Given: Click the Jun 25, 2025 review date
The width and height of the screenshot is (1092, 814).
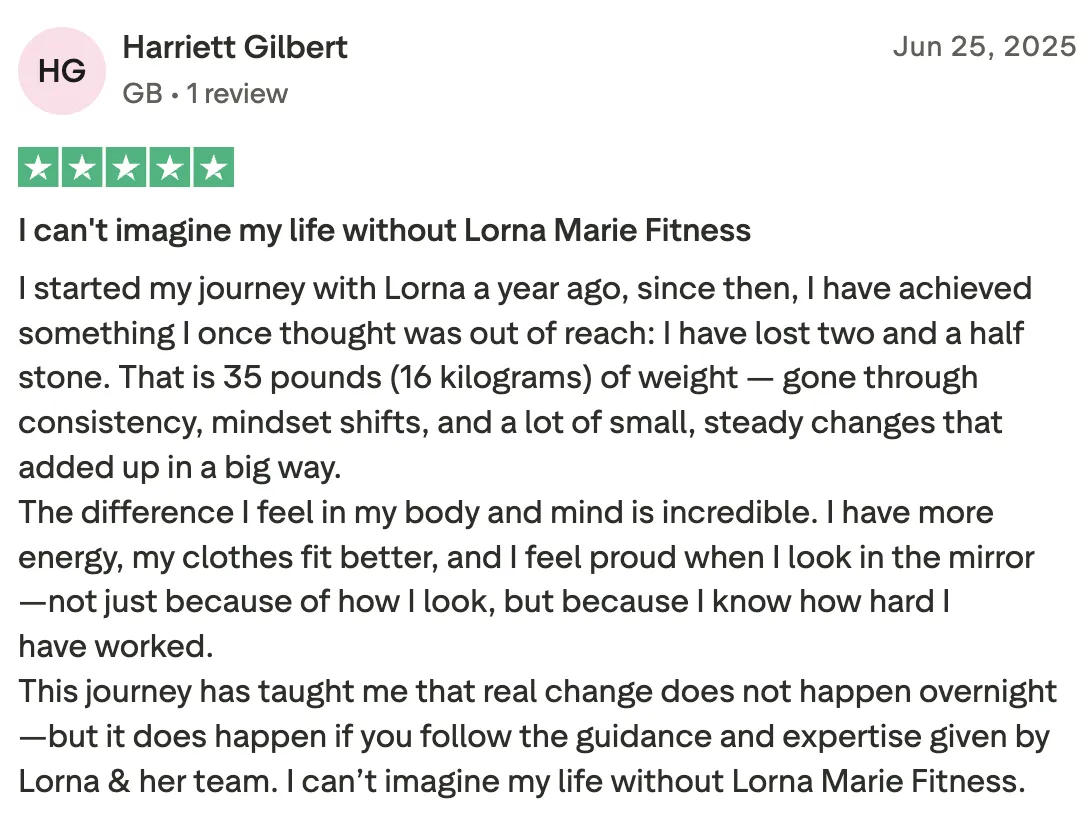Looking at the screenshot, I should pos(985,47).
